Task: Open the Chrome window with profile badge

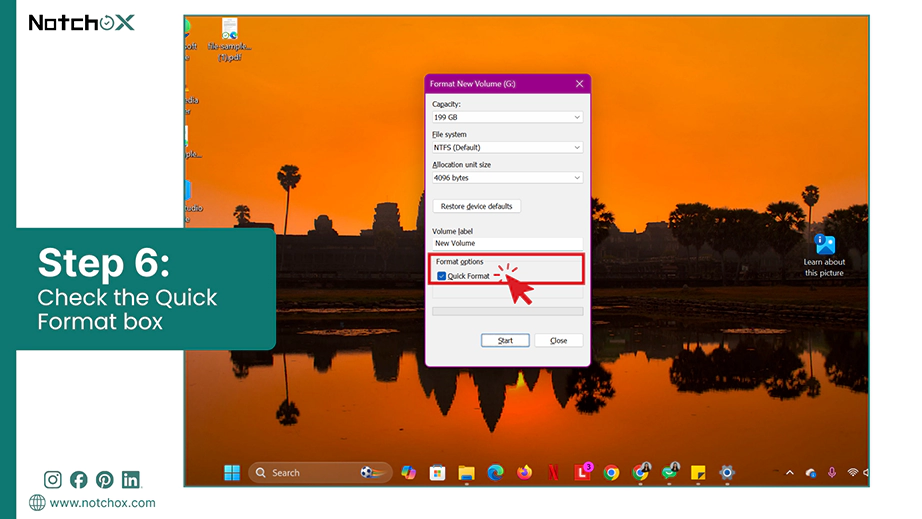Action: (641, 472)
